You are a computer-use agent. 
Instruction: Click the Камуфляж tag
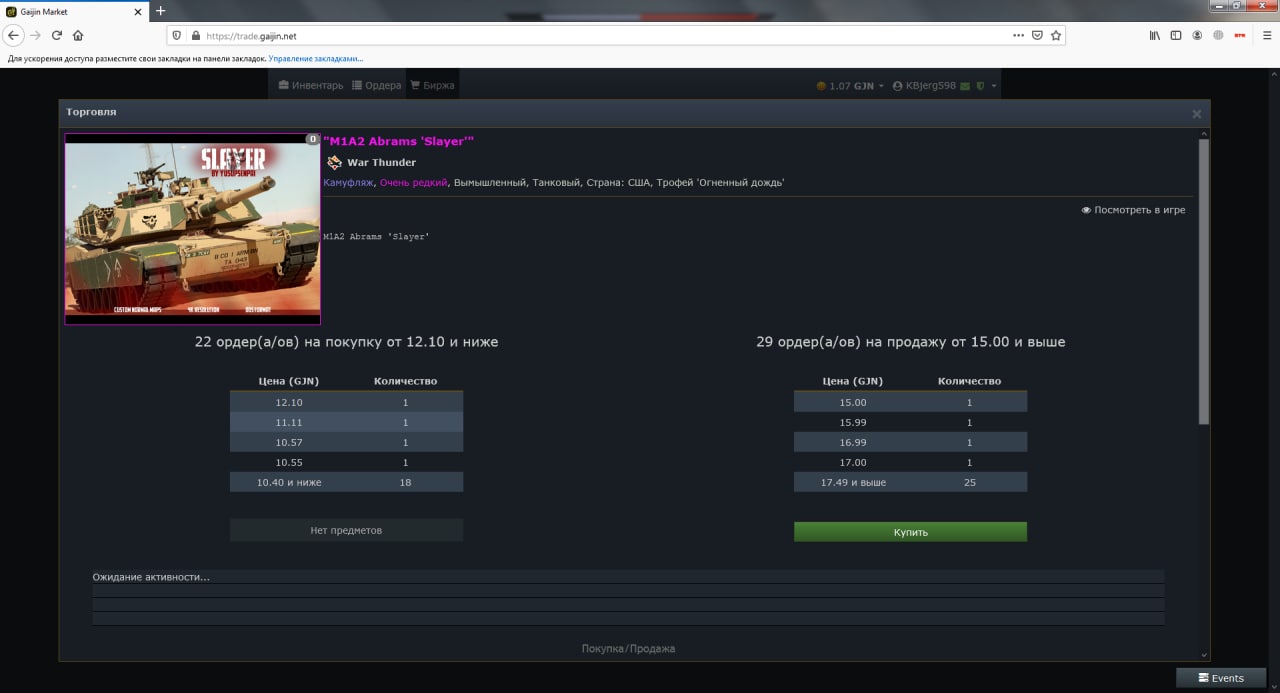pos(348,182)
